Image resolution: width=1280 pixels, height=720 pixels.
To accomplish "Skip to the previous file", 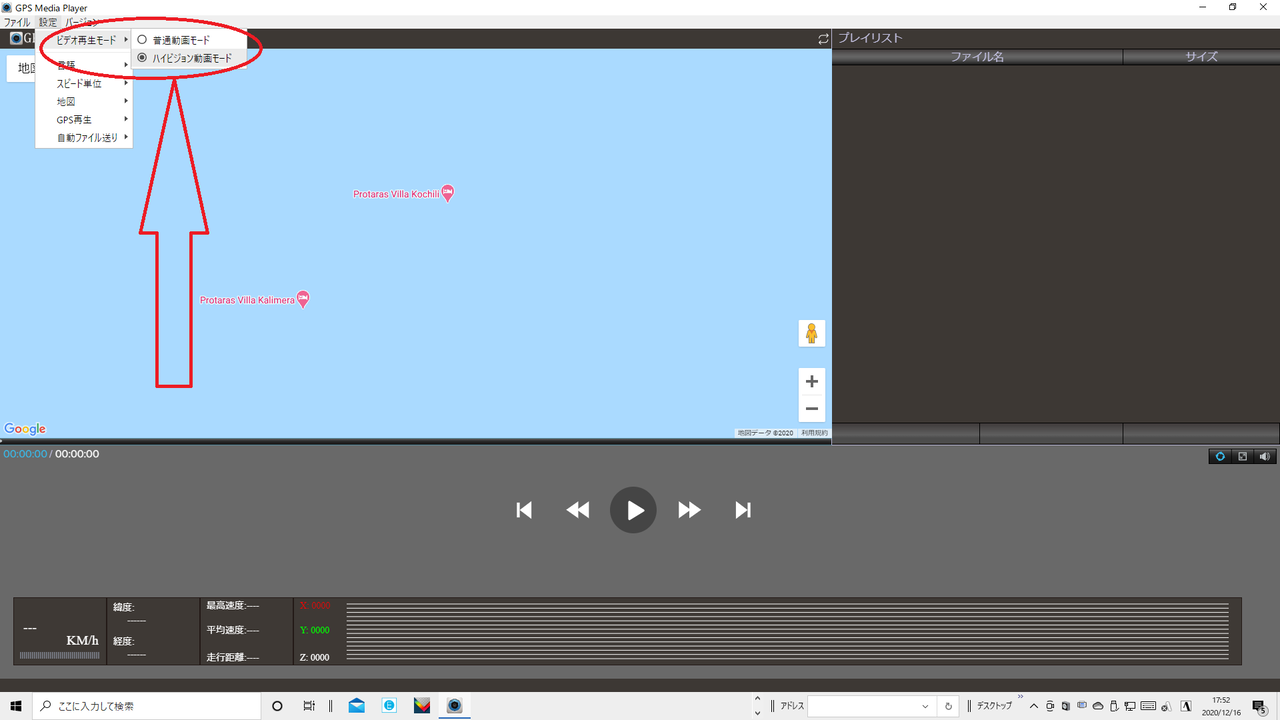I will 524,510.
